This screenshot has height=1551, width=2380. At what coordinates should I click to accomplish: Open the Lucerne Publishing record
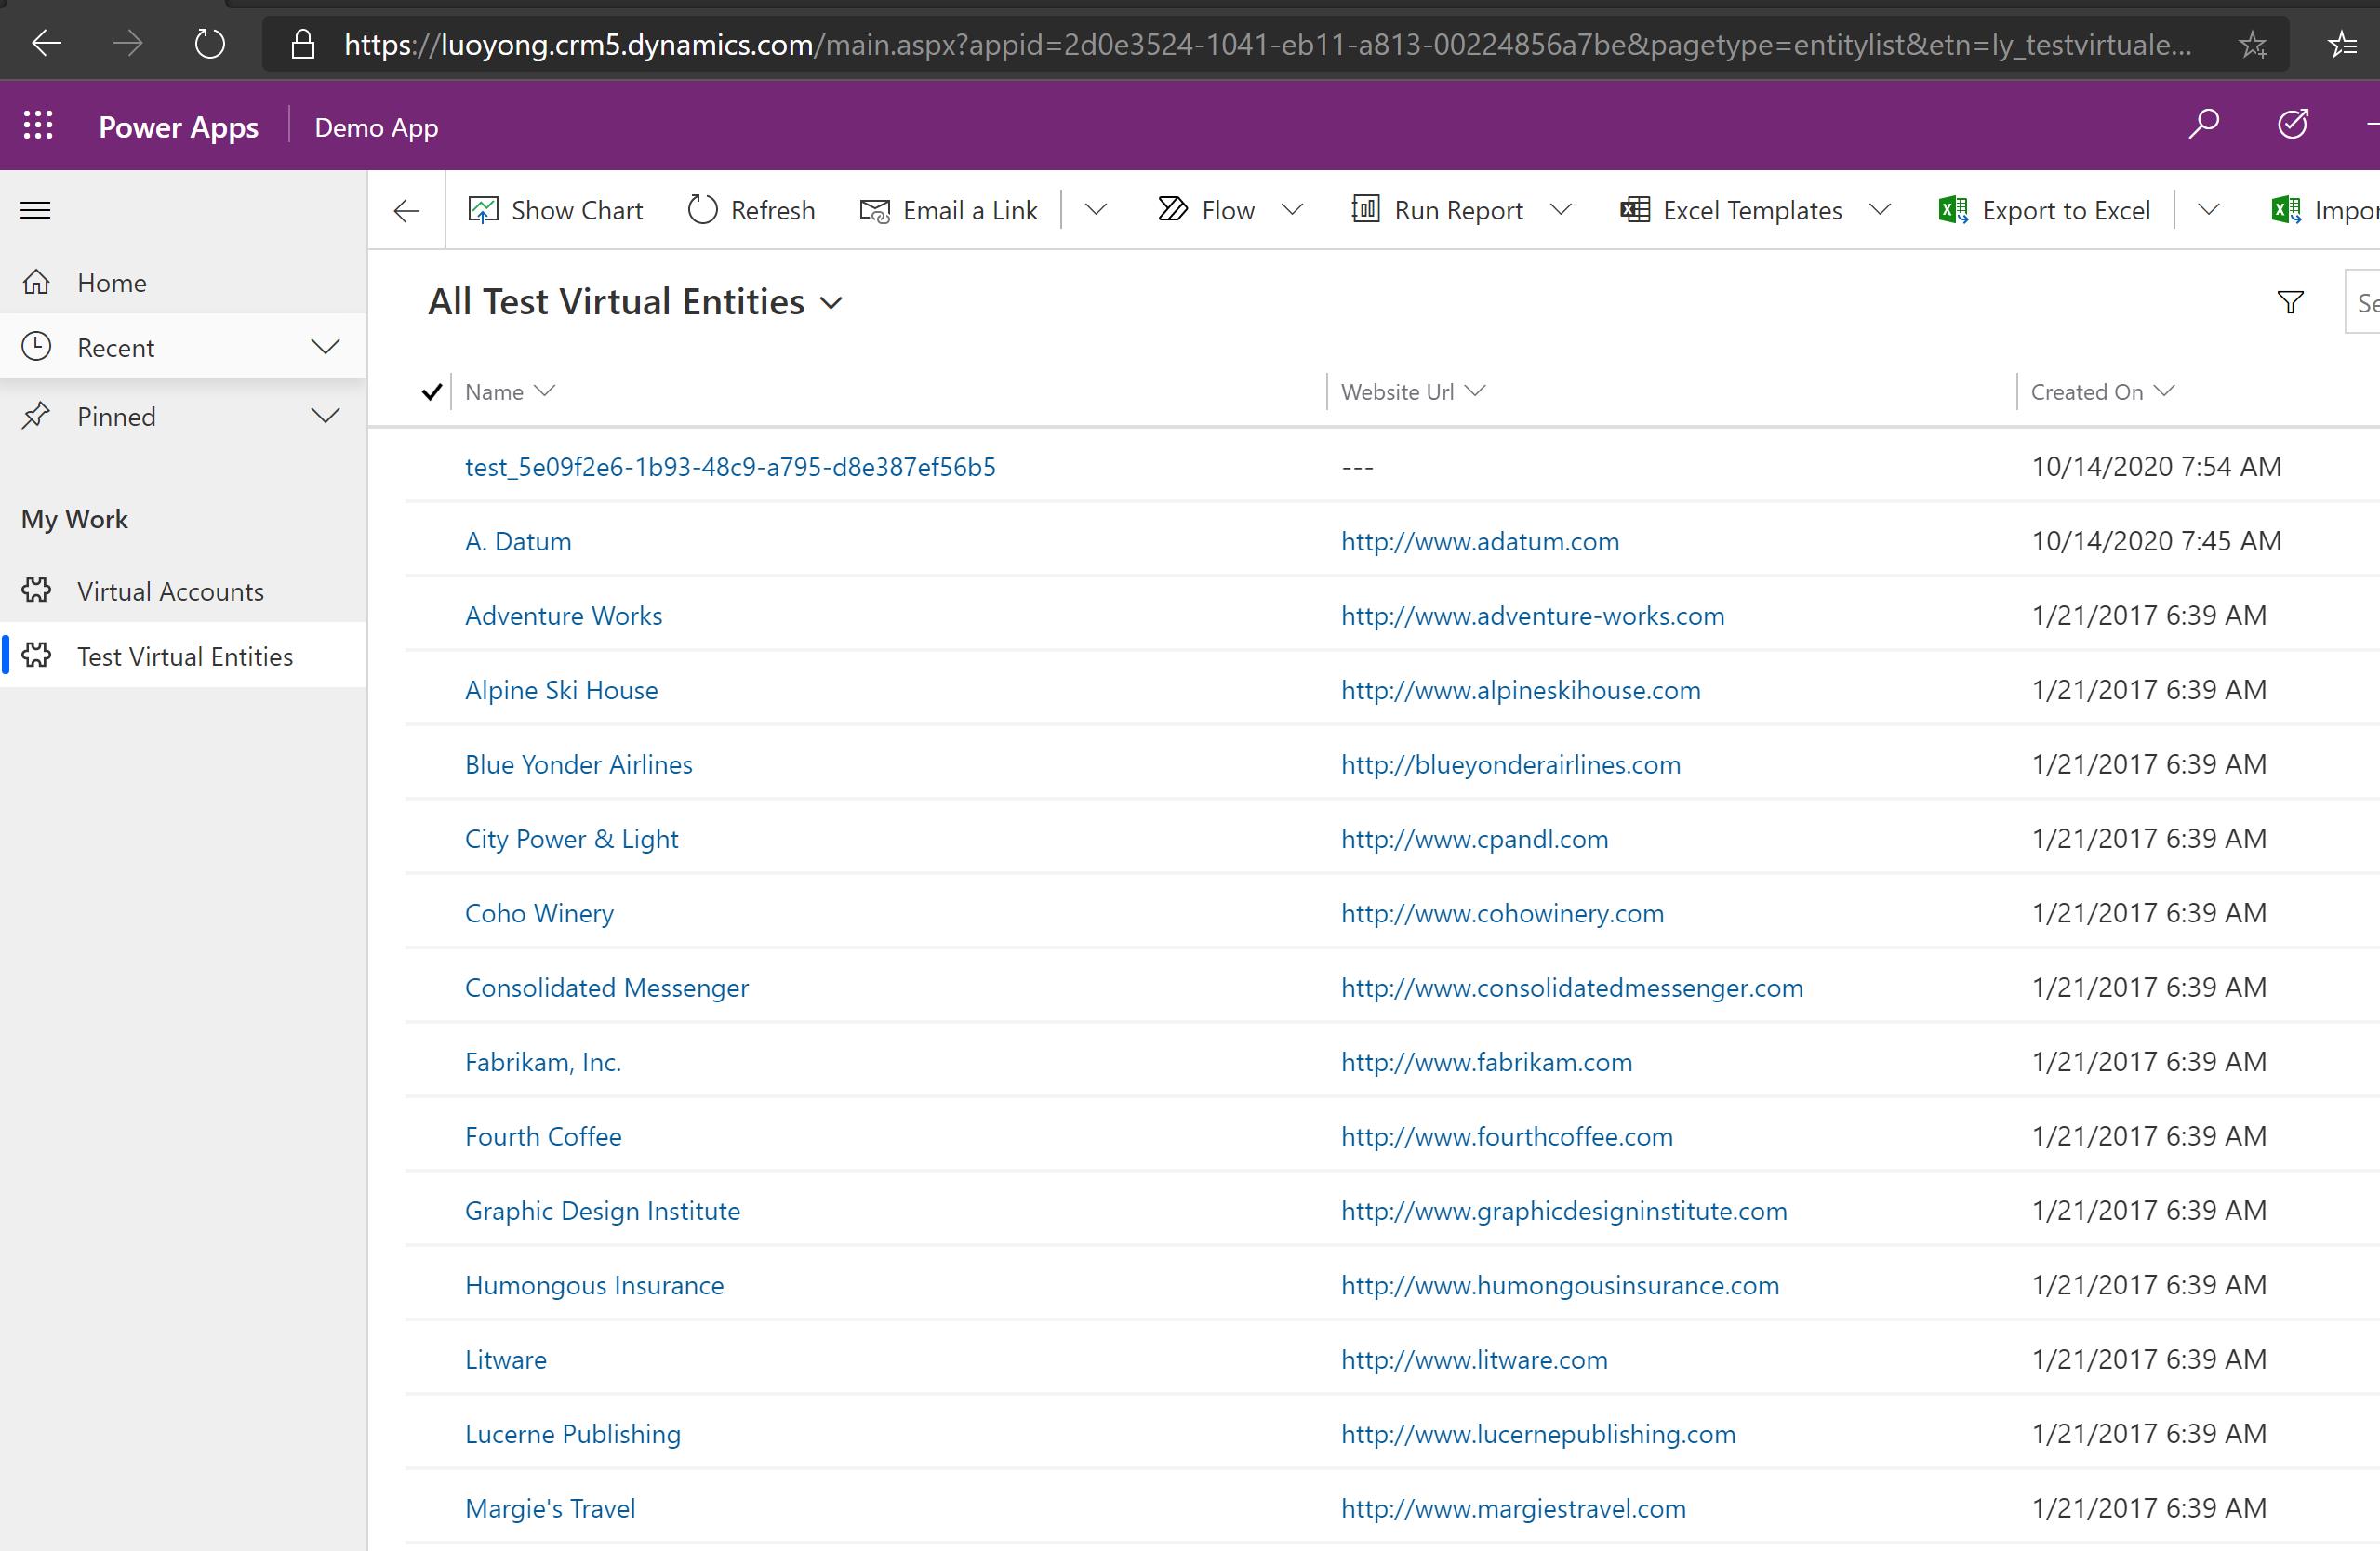click(x=572, y=1434)
